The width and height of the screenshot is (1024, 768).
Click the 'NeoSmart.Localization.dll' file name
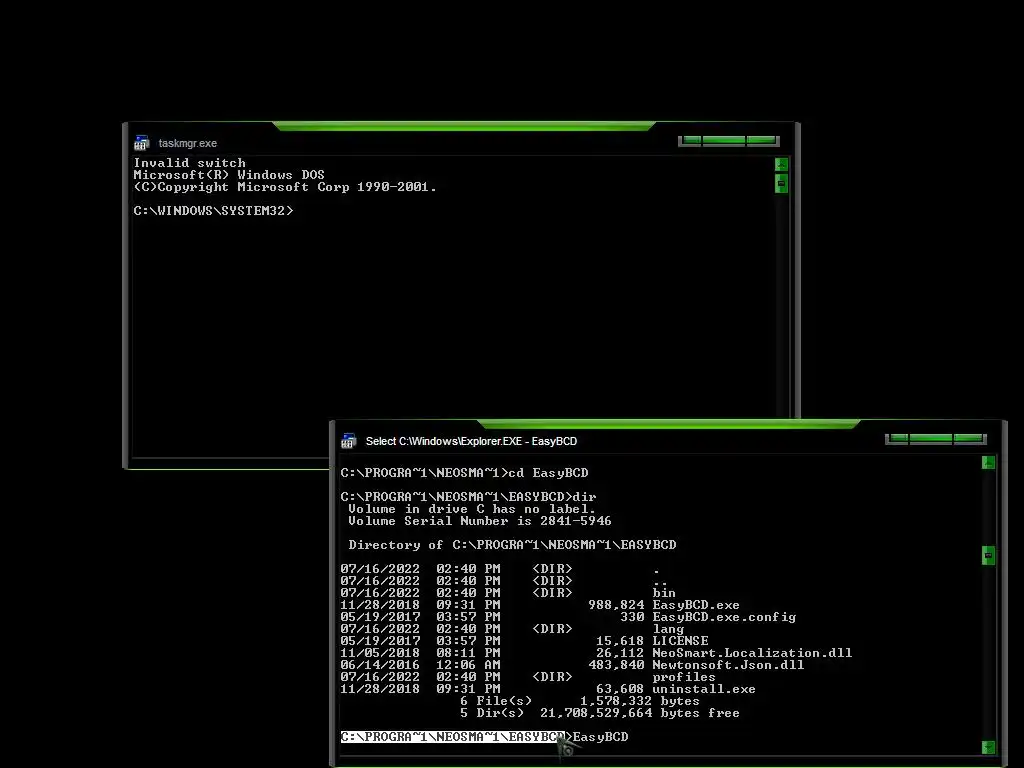(x=752, y=653)
